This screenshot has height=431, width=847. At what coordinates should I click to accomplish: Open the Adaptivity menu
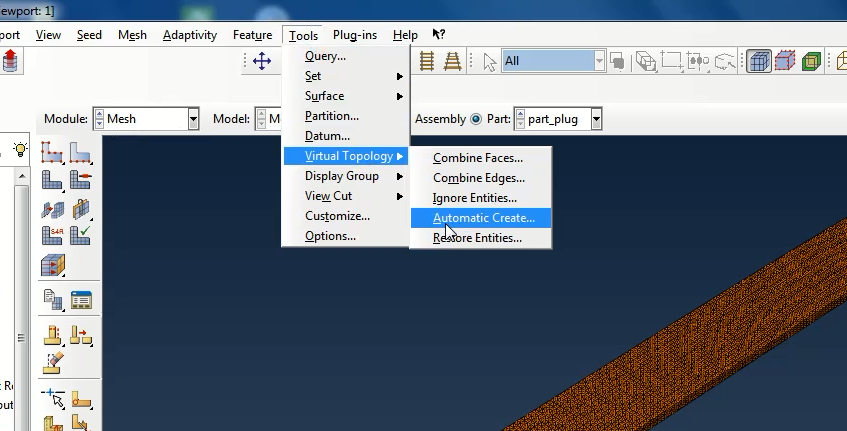pyautogui.click(x=190, y=35)
